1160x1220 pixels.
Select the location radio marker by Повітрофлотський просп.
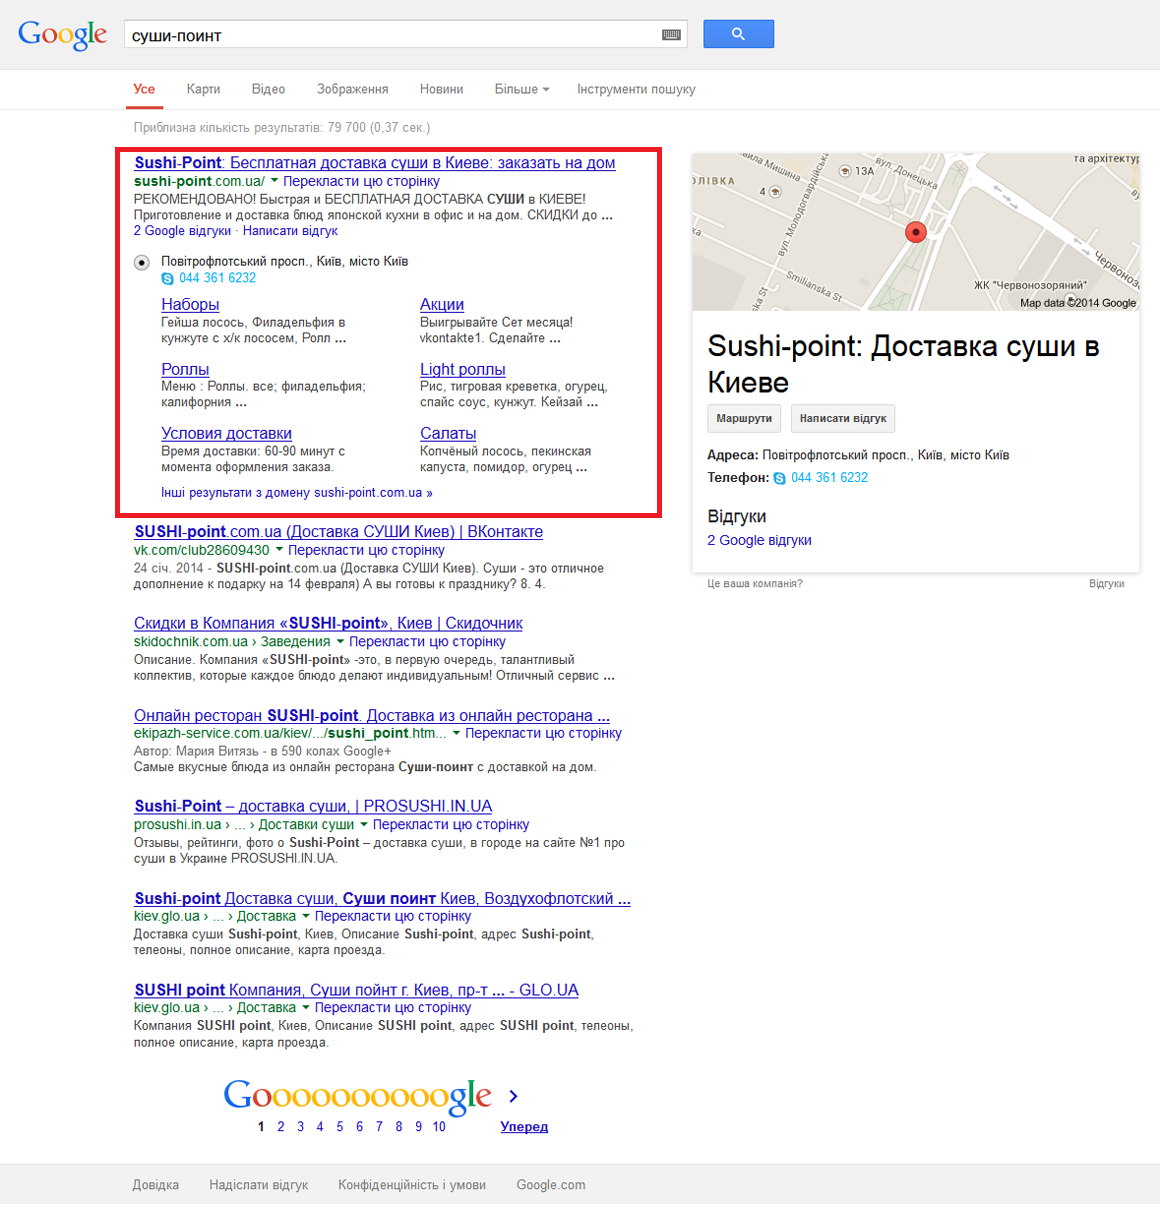pos(142,262)
